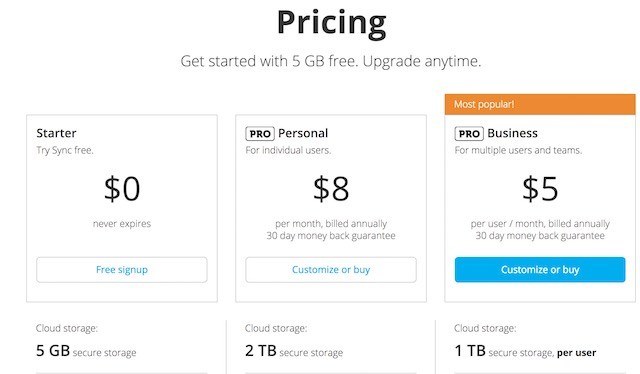Screen dimensions: 640x374
Task: Click Get started with 5 GB free tagline
Action: [331, 61]
